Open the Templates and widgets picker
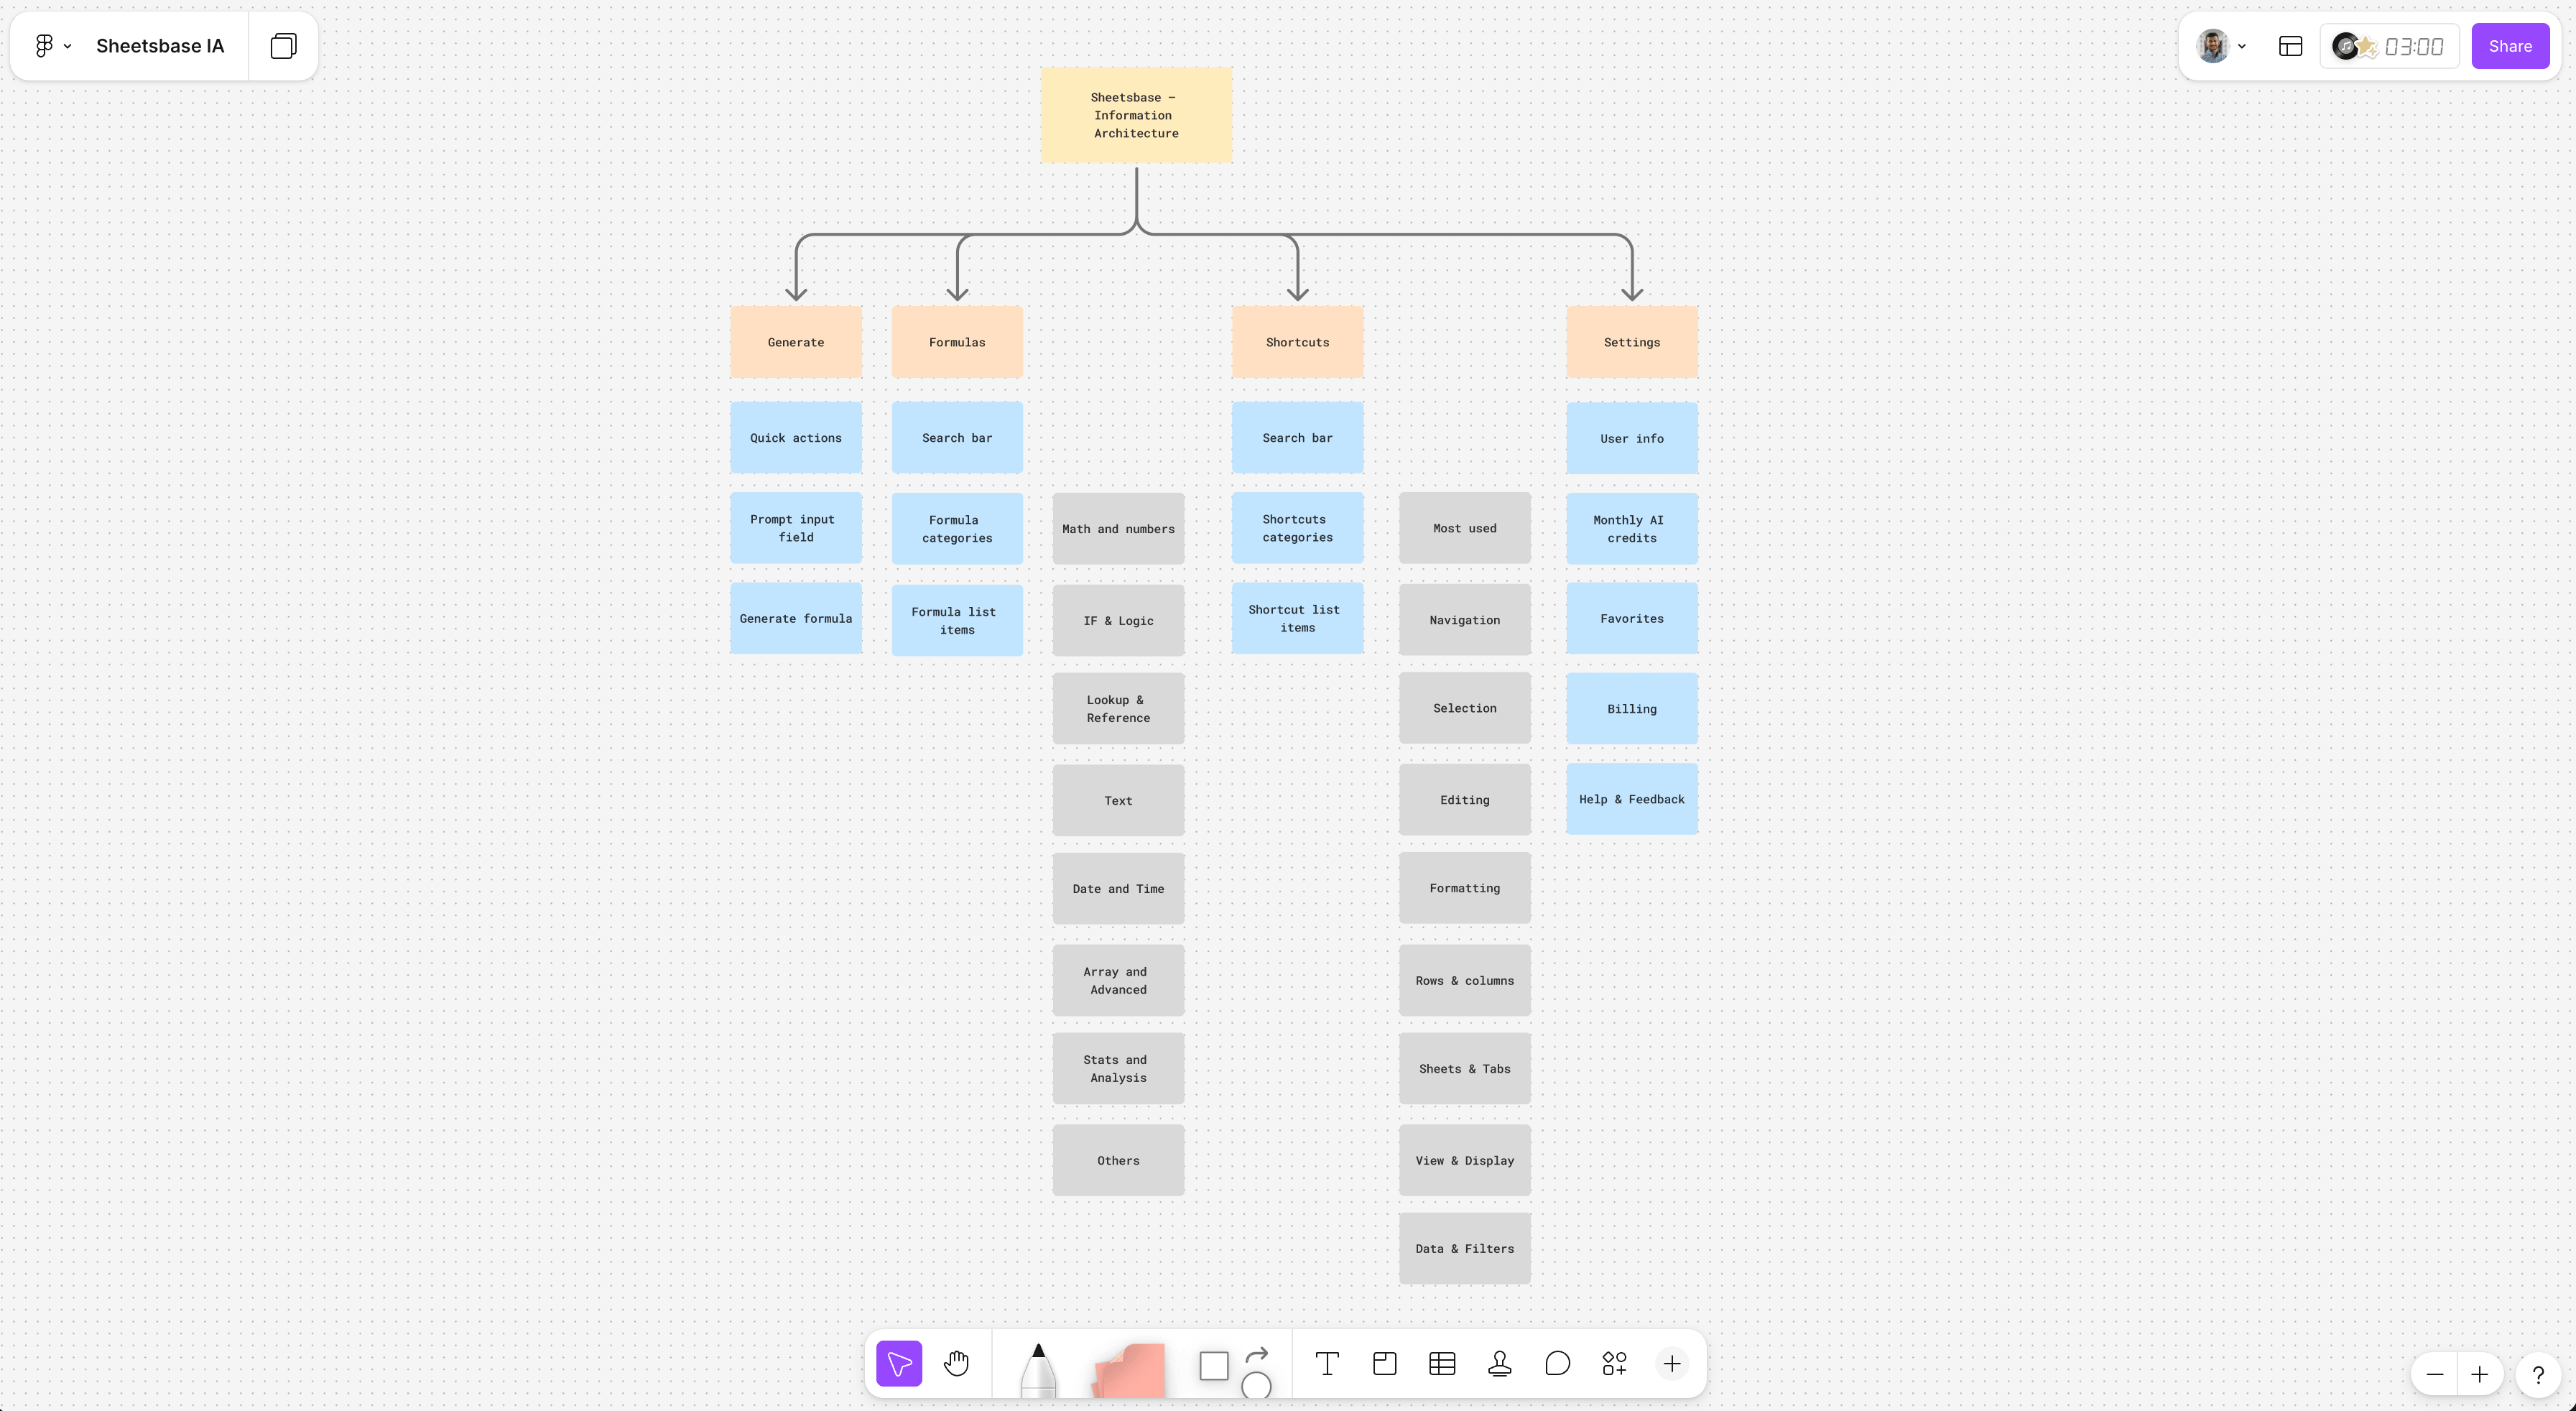2576x1411 pixels. (1613, 1363)
